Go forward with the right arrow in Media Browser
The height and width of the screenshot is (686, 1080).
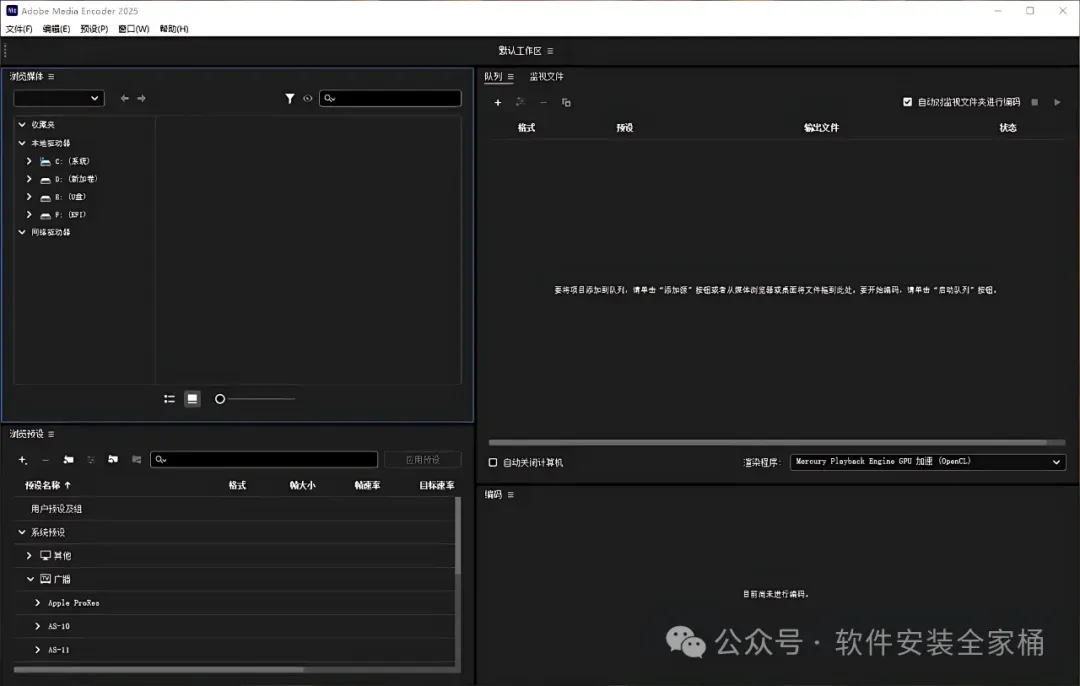pyautogui.click(x=141, y=98)
